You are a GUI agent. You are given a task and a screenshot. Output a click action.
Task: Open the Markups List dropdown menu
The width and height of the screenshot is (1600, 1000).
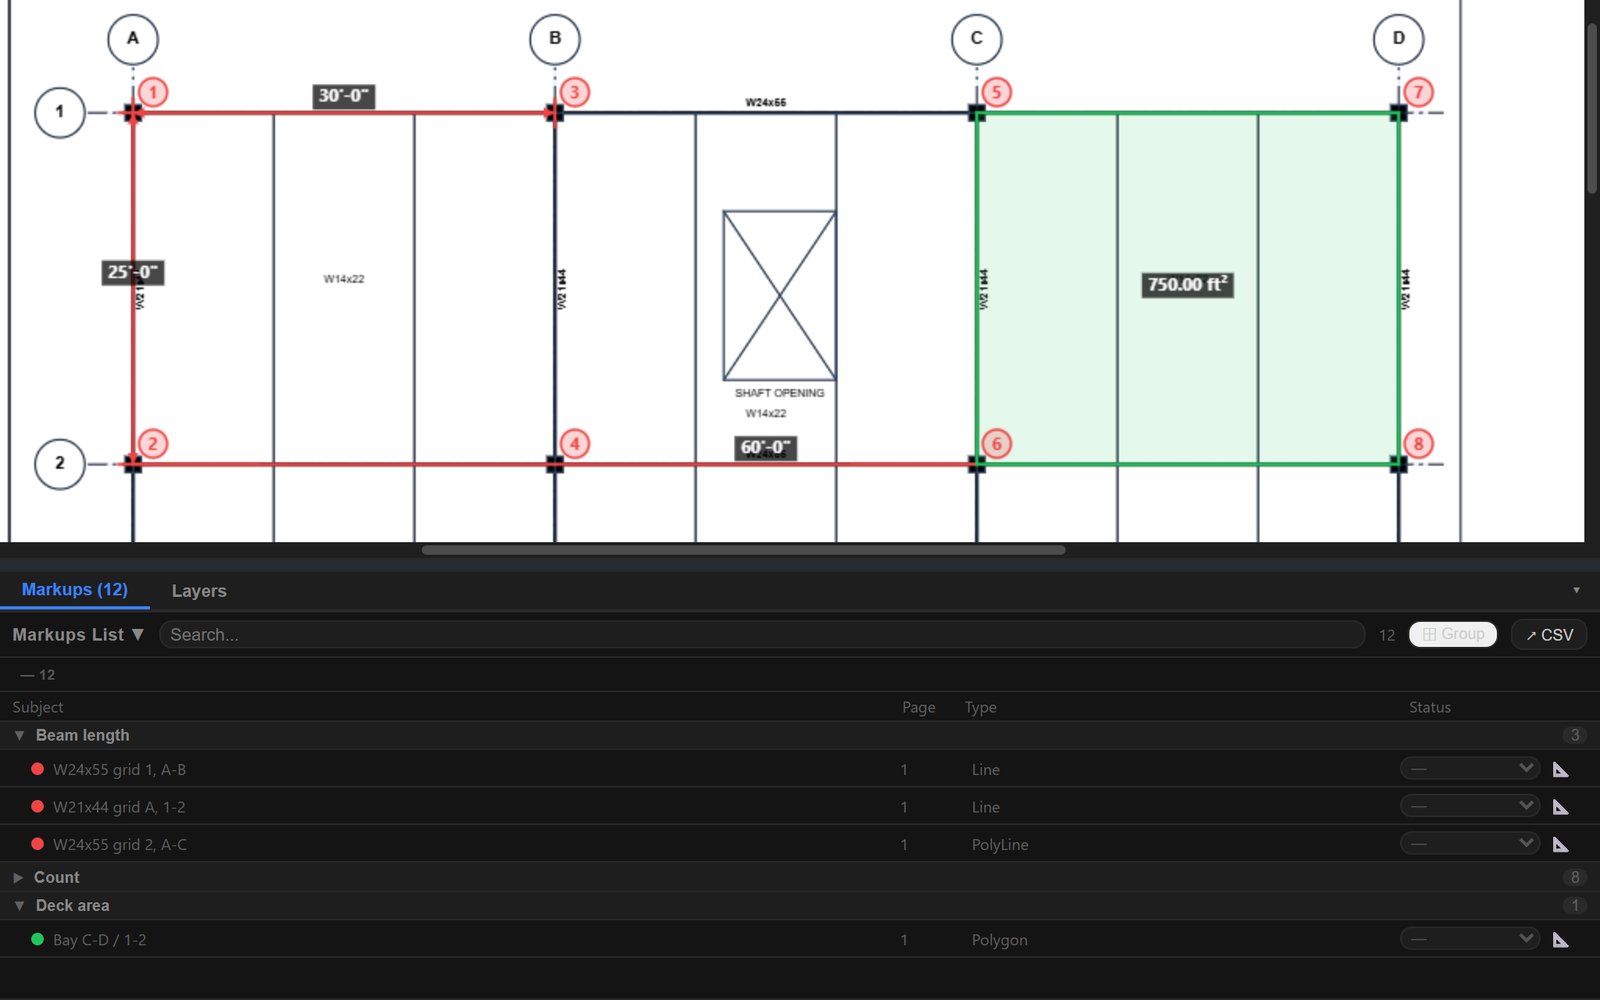coord(78,635)
